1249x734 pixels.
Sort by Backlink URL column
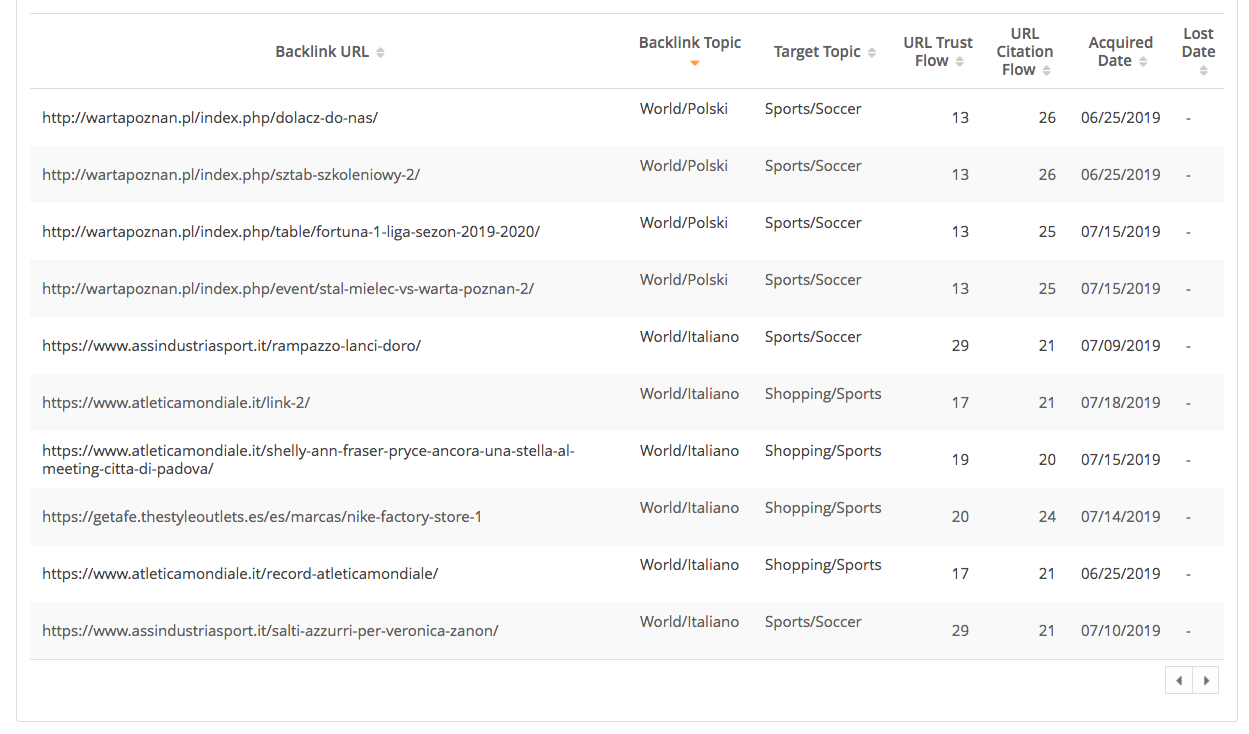[380, 52]
